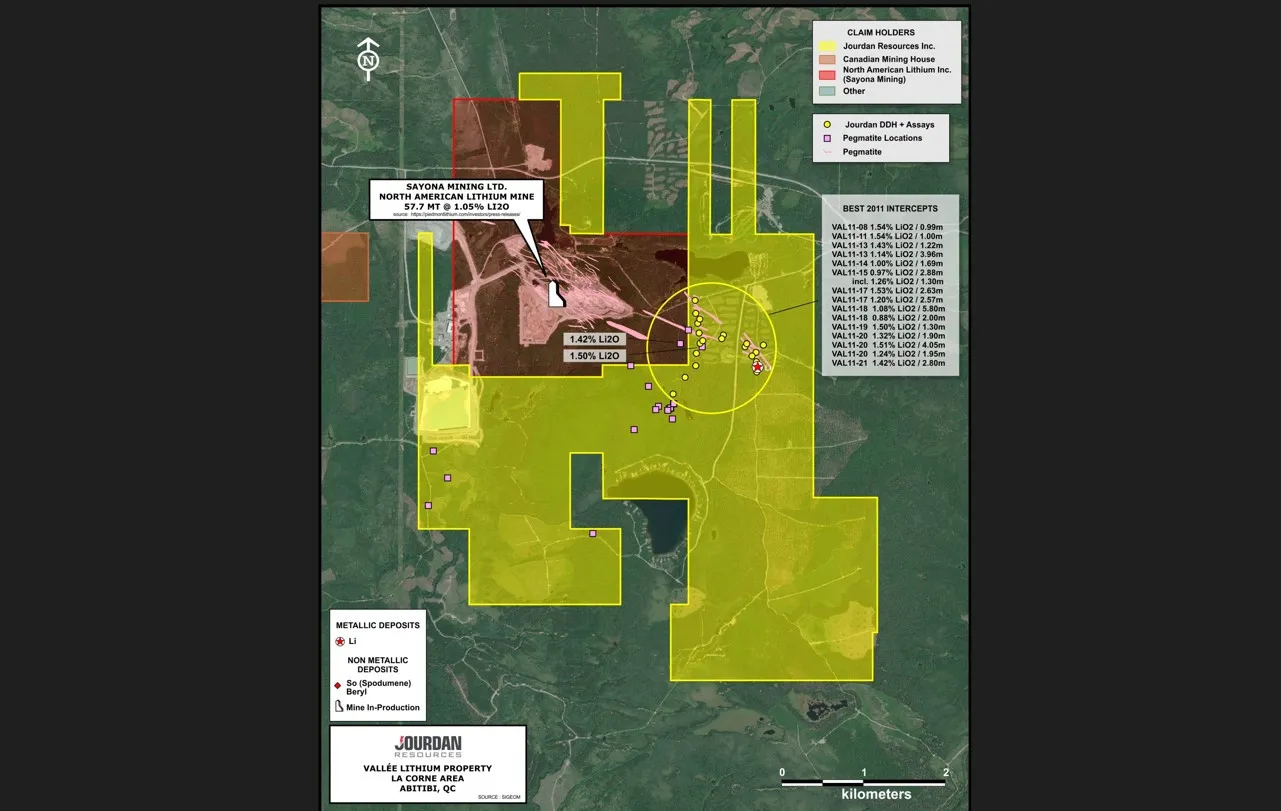Image resolution: width=1281 pixels, height=811 pixels.
Task: Click the '57.7 MT @ 1.05% LI2O' text
Action: 456,206
